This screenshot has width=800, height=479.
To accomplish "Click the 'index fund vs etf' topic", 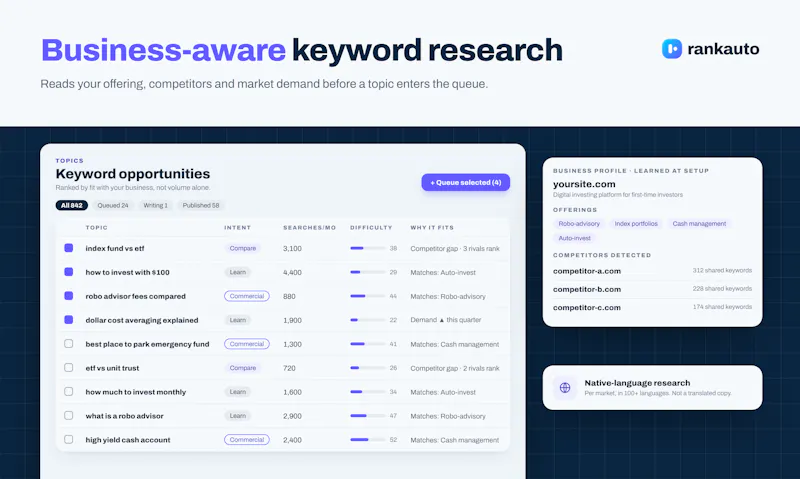I will click(x=115, y=248).
